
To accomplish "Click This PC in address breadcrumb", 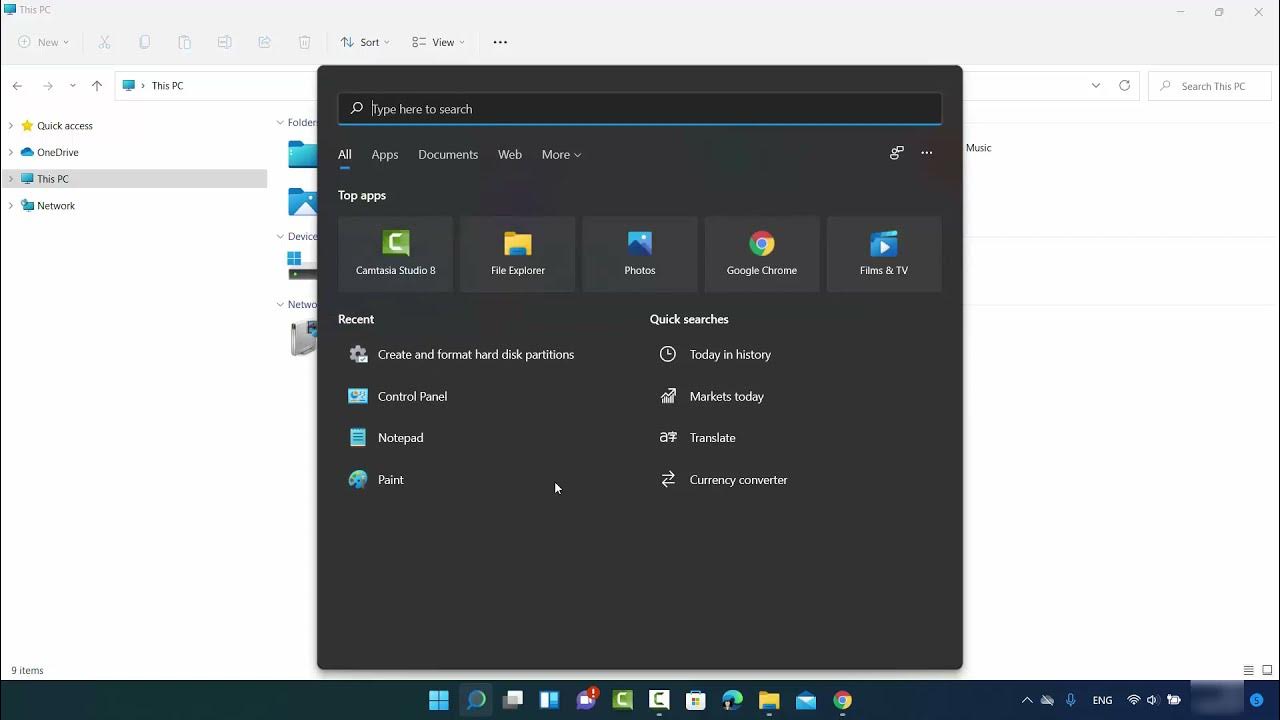I will [x=167, y=86].
